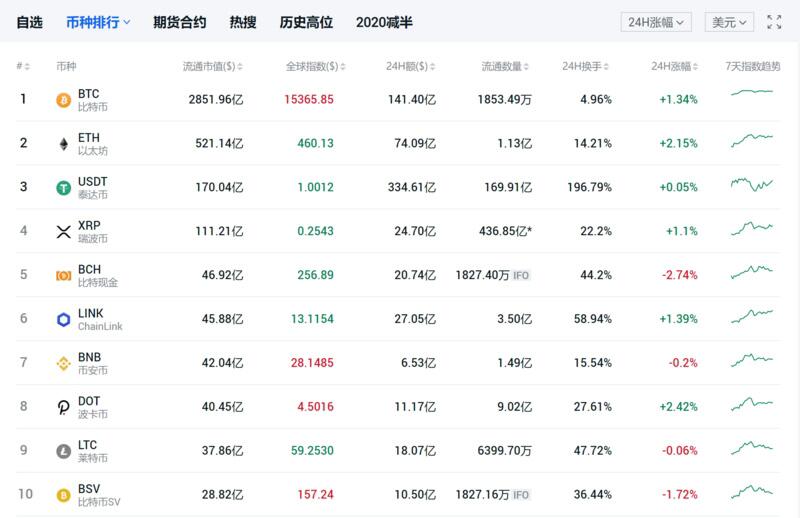The height and width of the screenshot is (518, 800).
Task: Click LINK 24H volume 27.05亿
Action: (415, 319)
